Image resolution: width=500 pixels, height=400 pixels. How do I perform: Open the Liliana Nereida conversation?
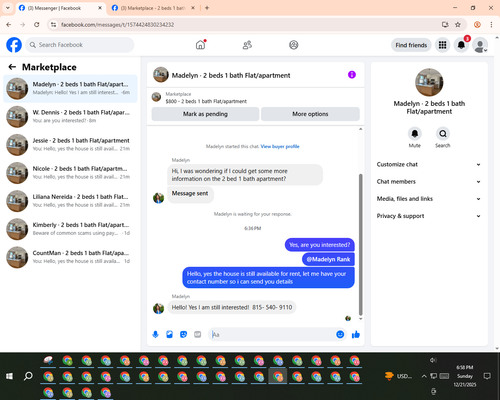70,201
